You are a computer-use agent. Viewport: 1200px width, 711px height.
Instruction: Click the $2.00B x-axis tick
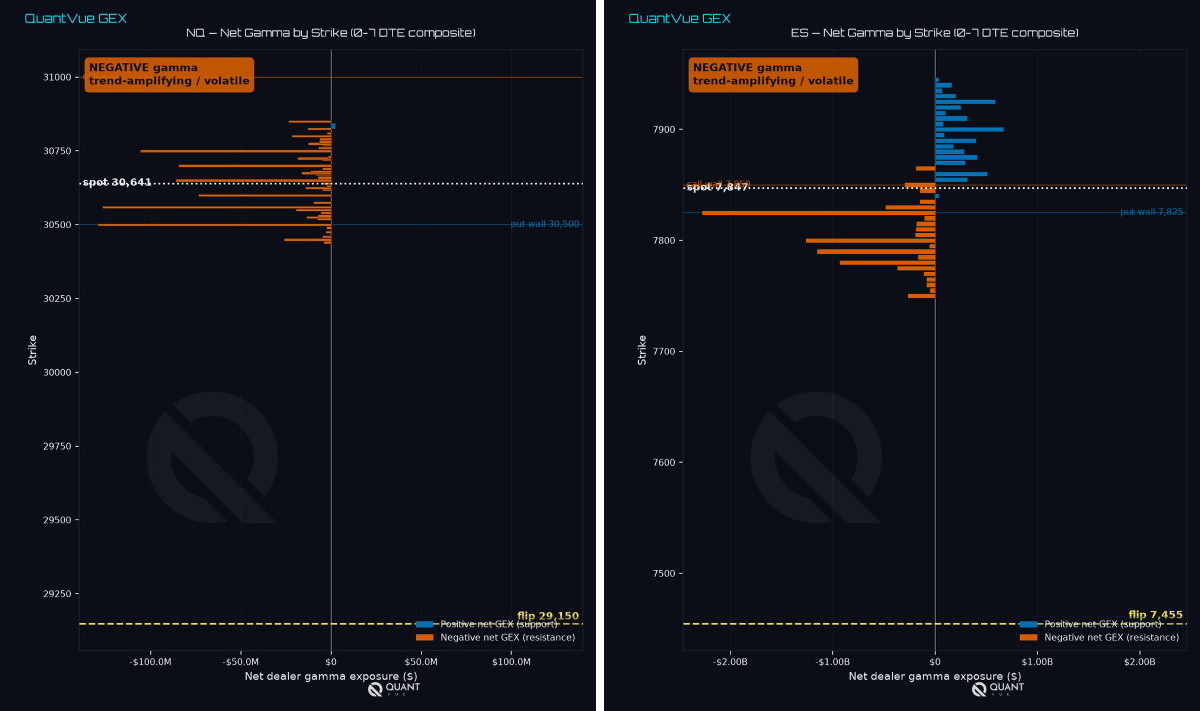[x=1139, y=662]
